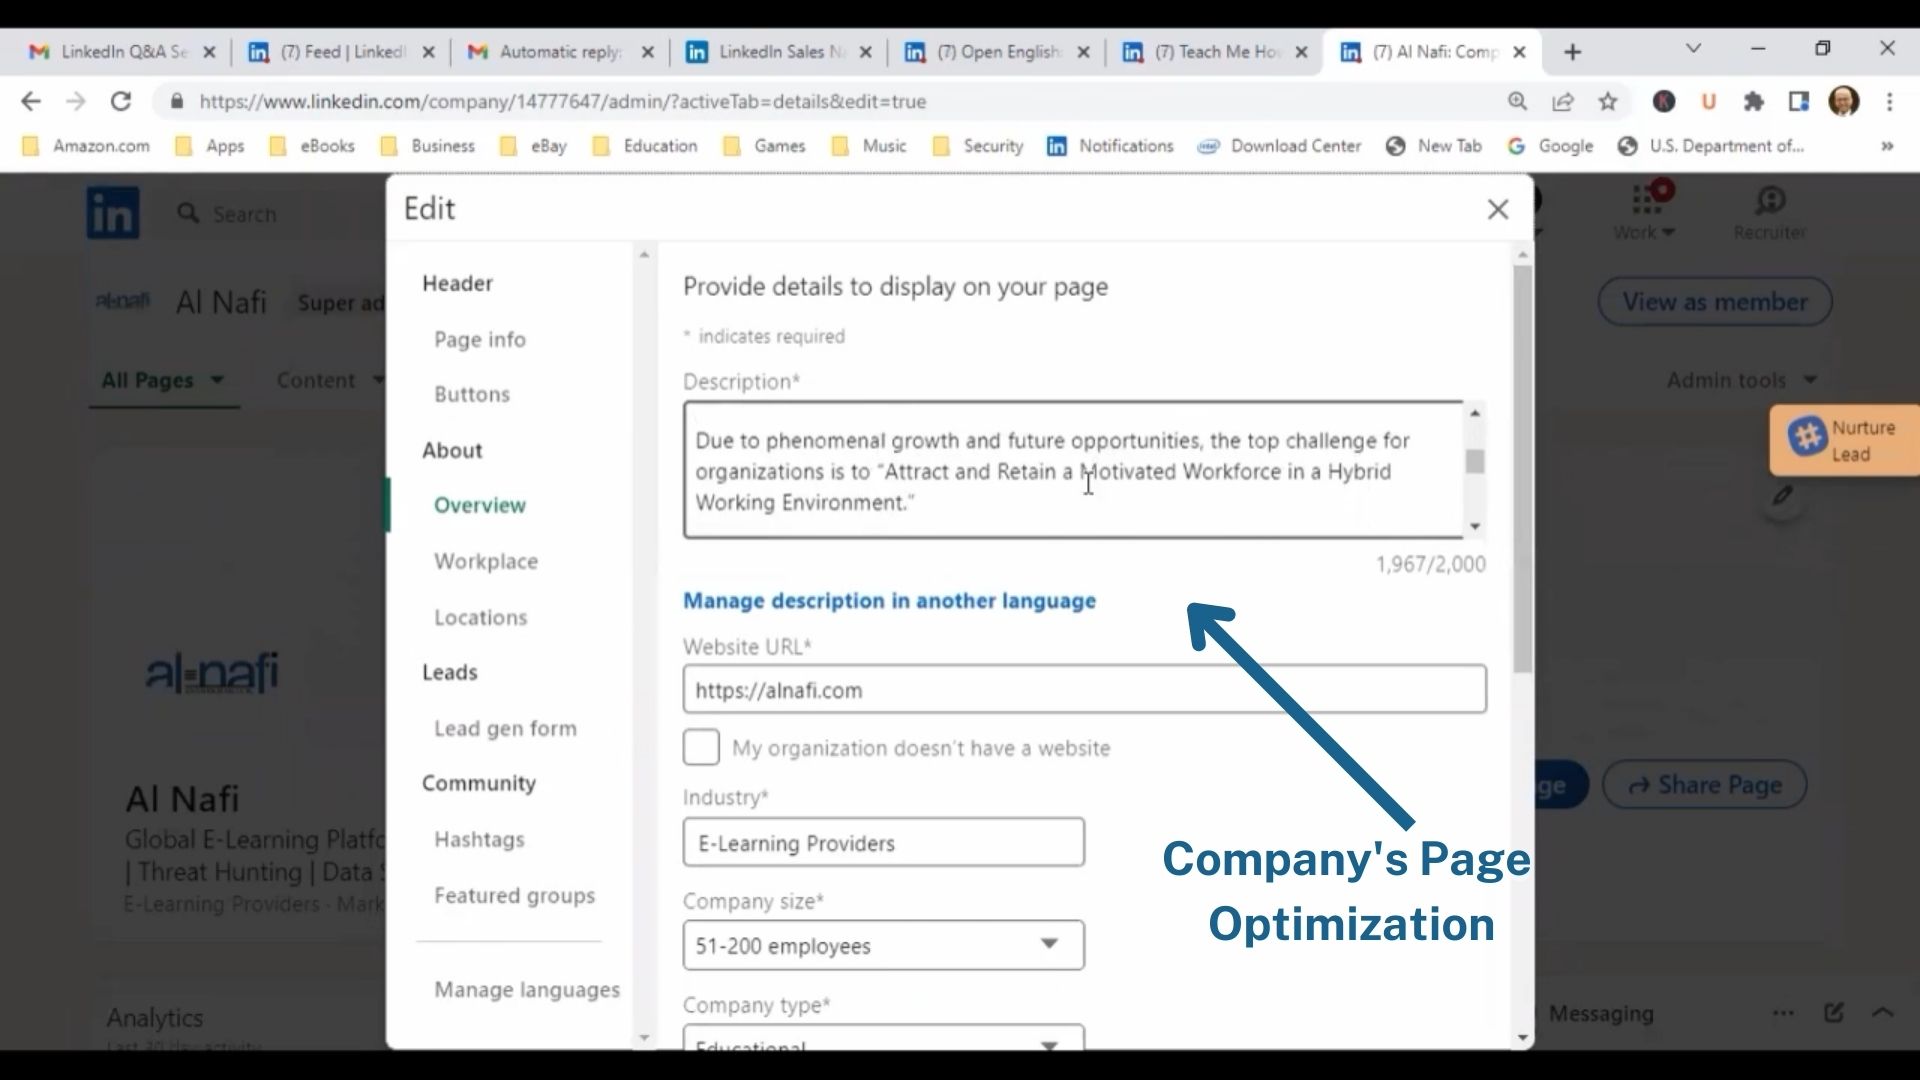Click the Chrome profile avatar
This screenshot has height=1080, width=1920.
click(x=1844, y=101)
